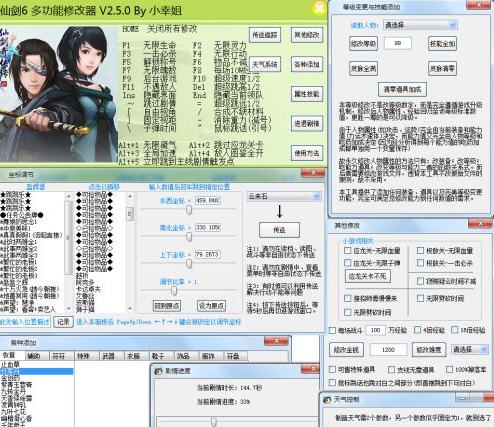Close the 坐标调节 window
This screenshot has height=427, width=494.
(x=313, y=173)
